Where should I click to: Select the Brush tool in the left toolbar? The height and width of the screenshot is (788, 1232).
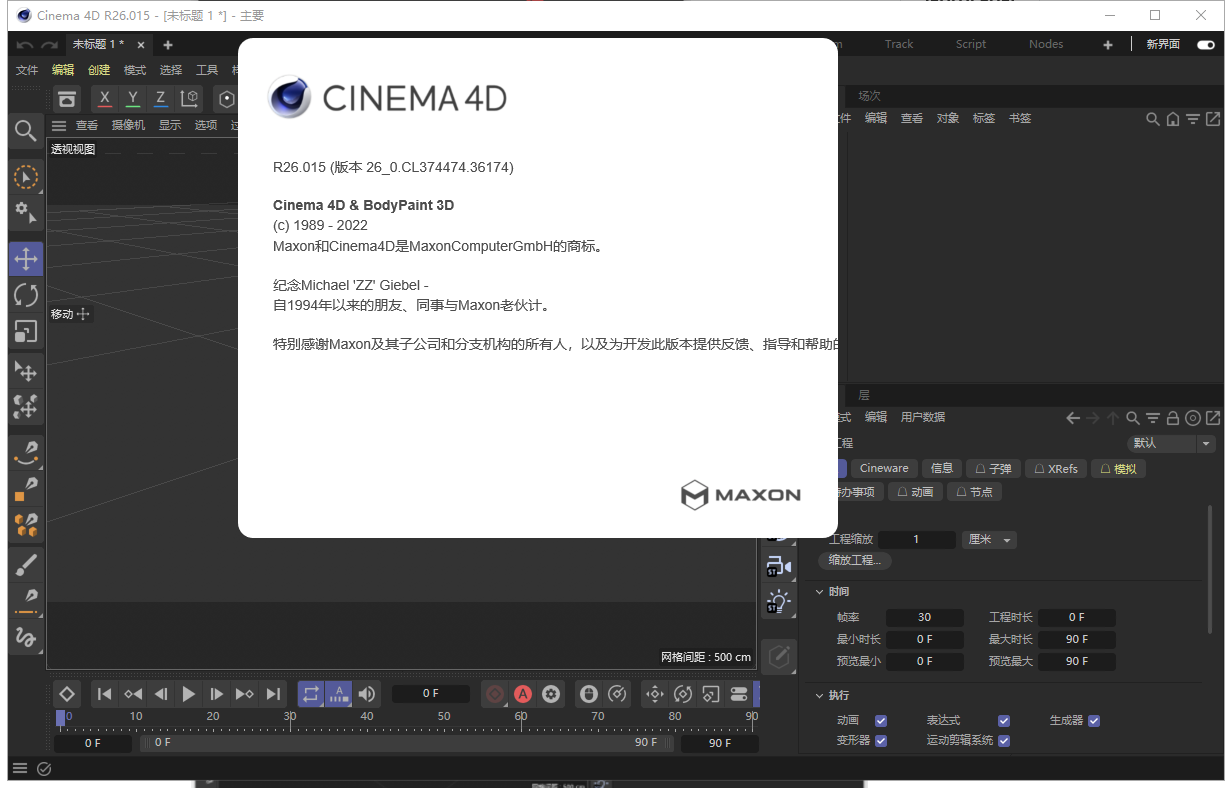pyautogui.click(x=26, y=563)
